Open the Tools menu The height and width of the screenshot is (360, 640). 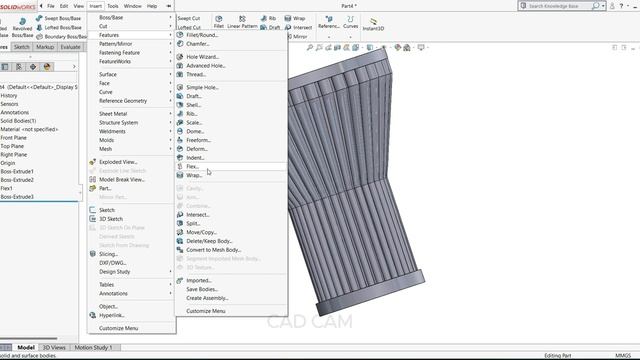[x=113, y=6]
